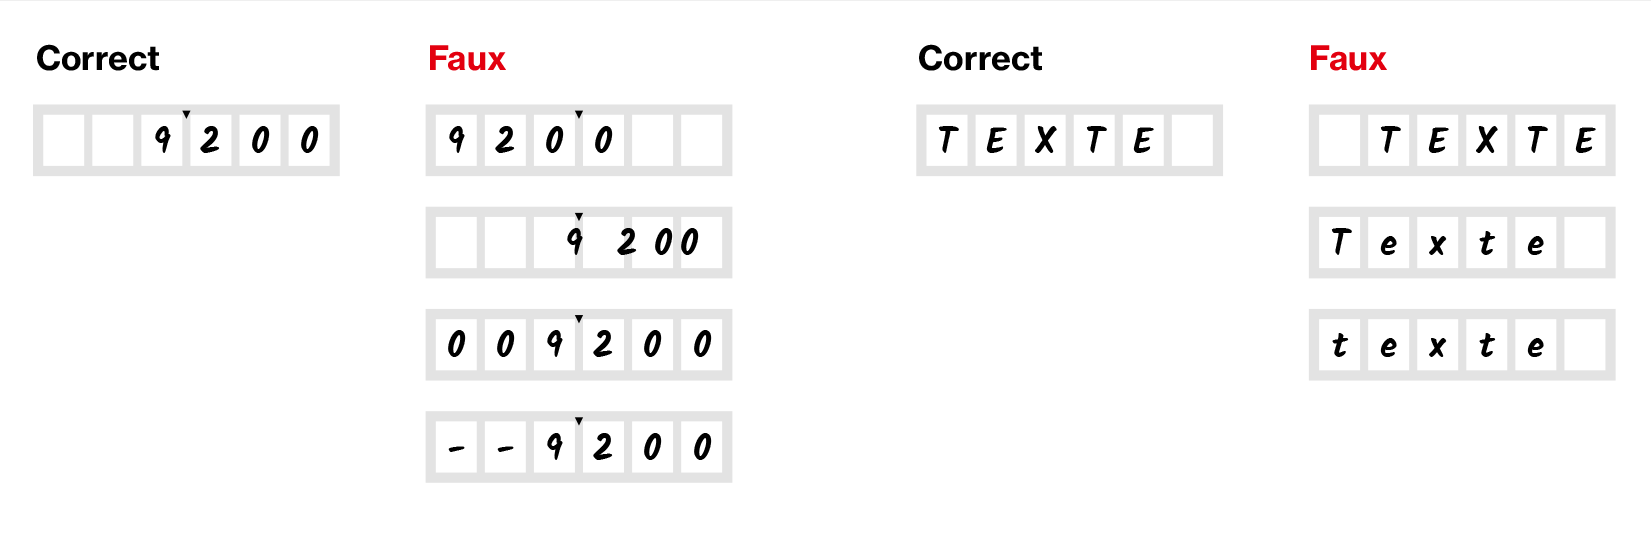1651x547 pixels.
Task: Click the digit 2 in the misaligned 9 200 field
Action: coord(626,242)
